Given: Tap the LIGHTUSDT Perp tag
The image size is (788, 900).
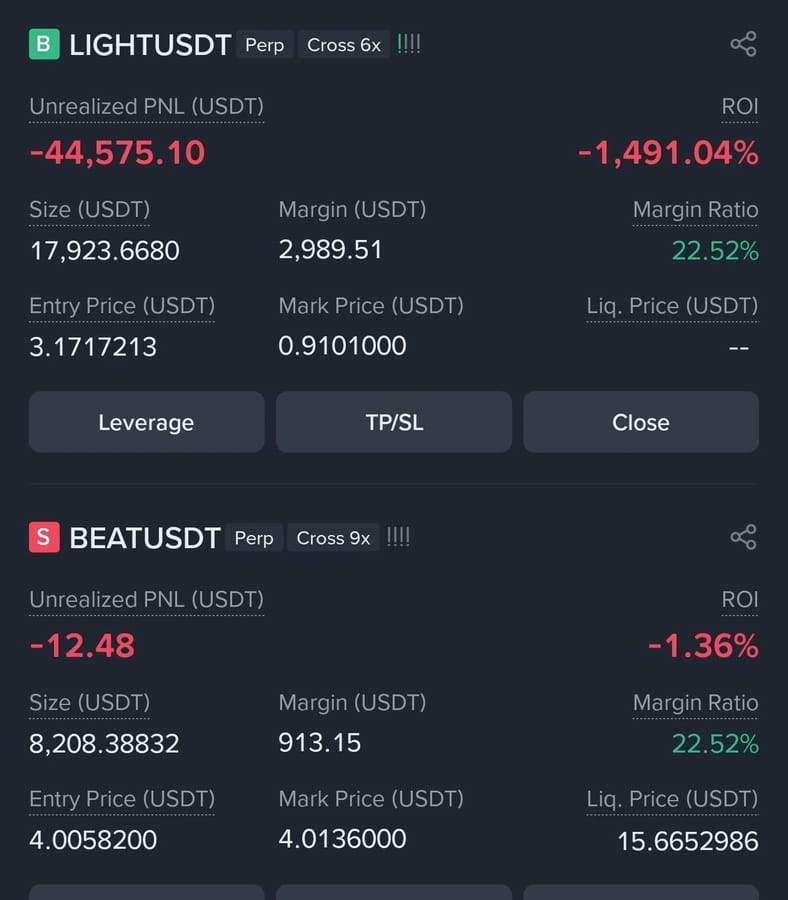Looking at the screenshot, I should (x=265, y=45).
